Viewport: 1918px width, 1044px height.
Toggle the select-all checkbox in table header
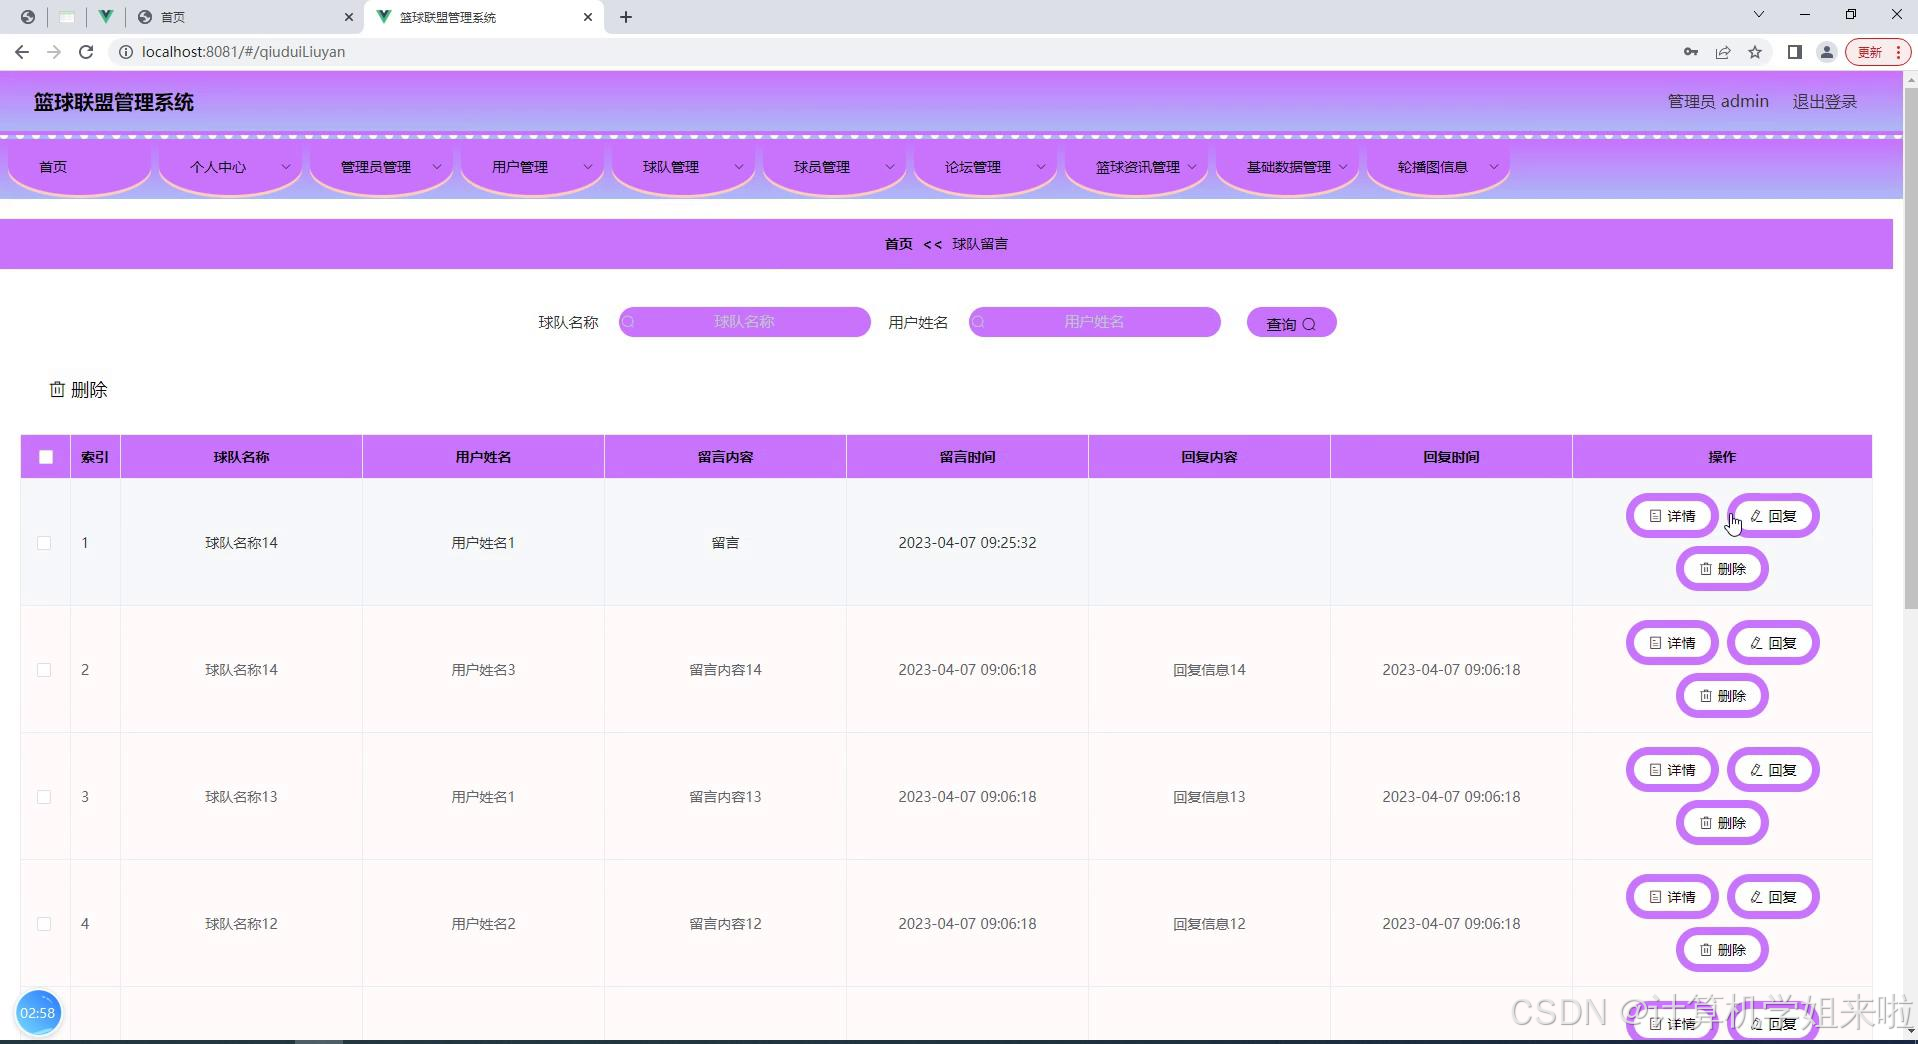46,457
